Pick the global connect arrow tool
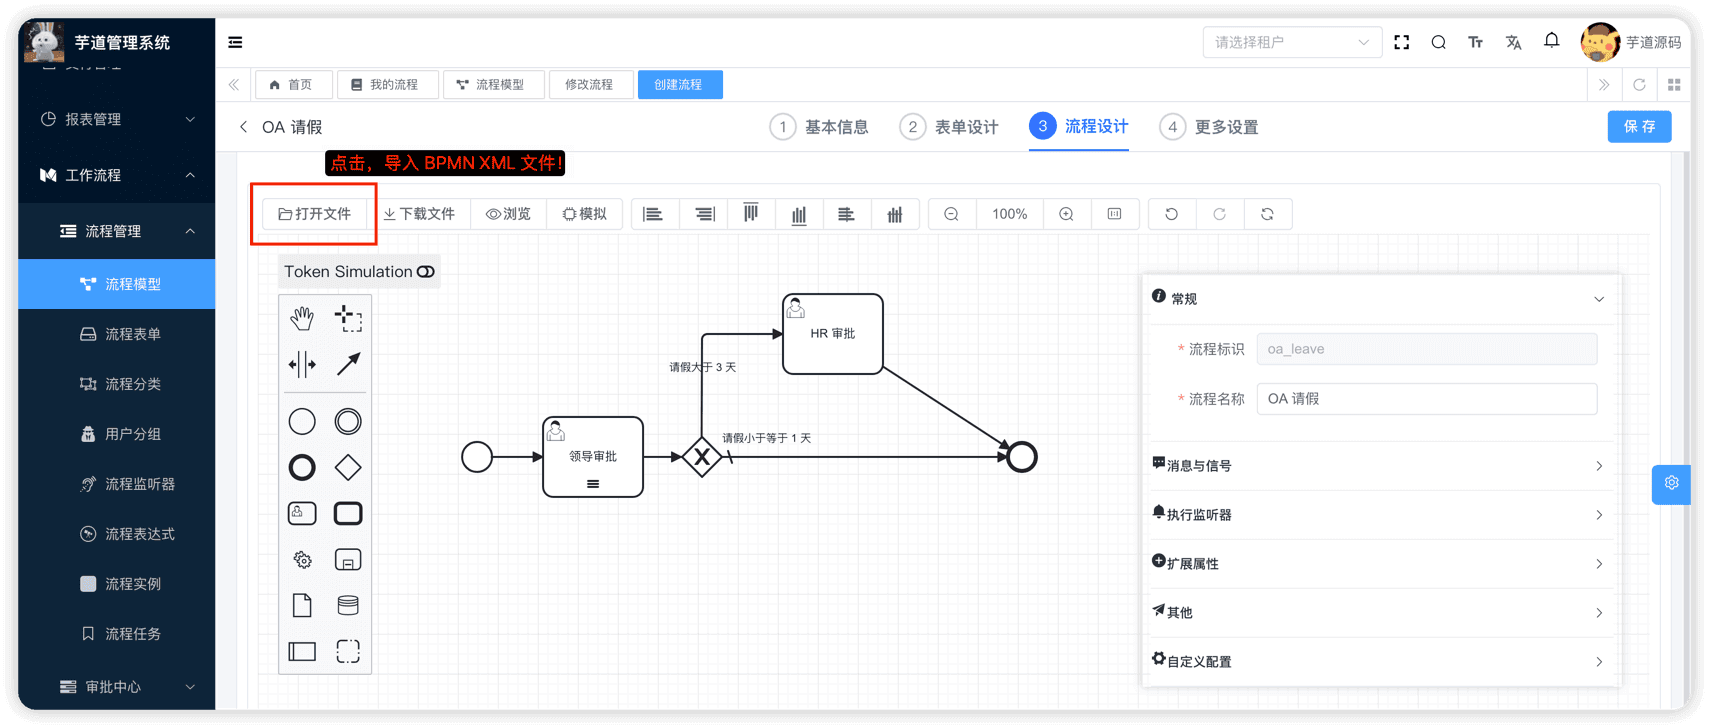 348,364
